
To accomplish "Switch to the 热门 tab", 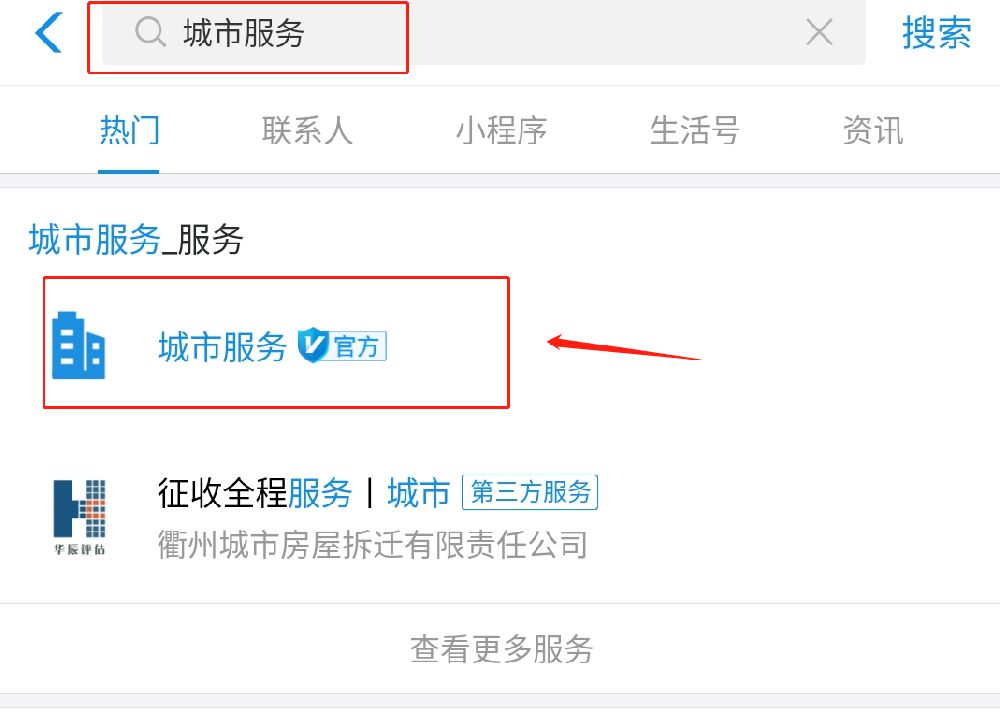I will 129,131.
